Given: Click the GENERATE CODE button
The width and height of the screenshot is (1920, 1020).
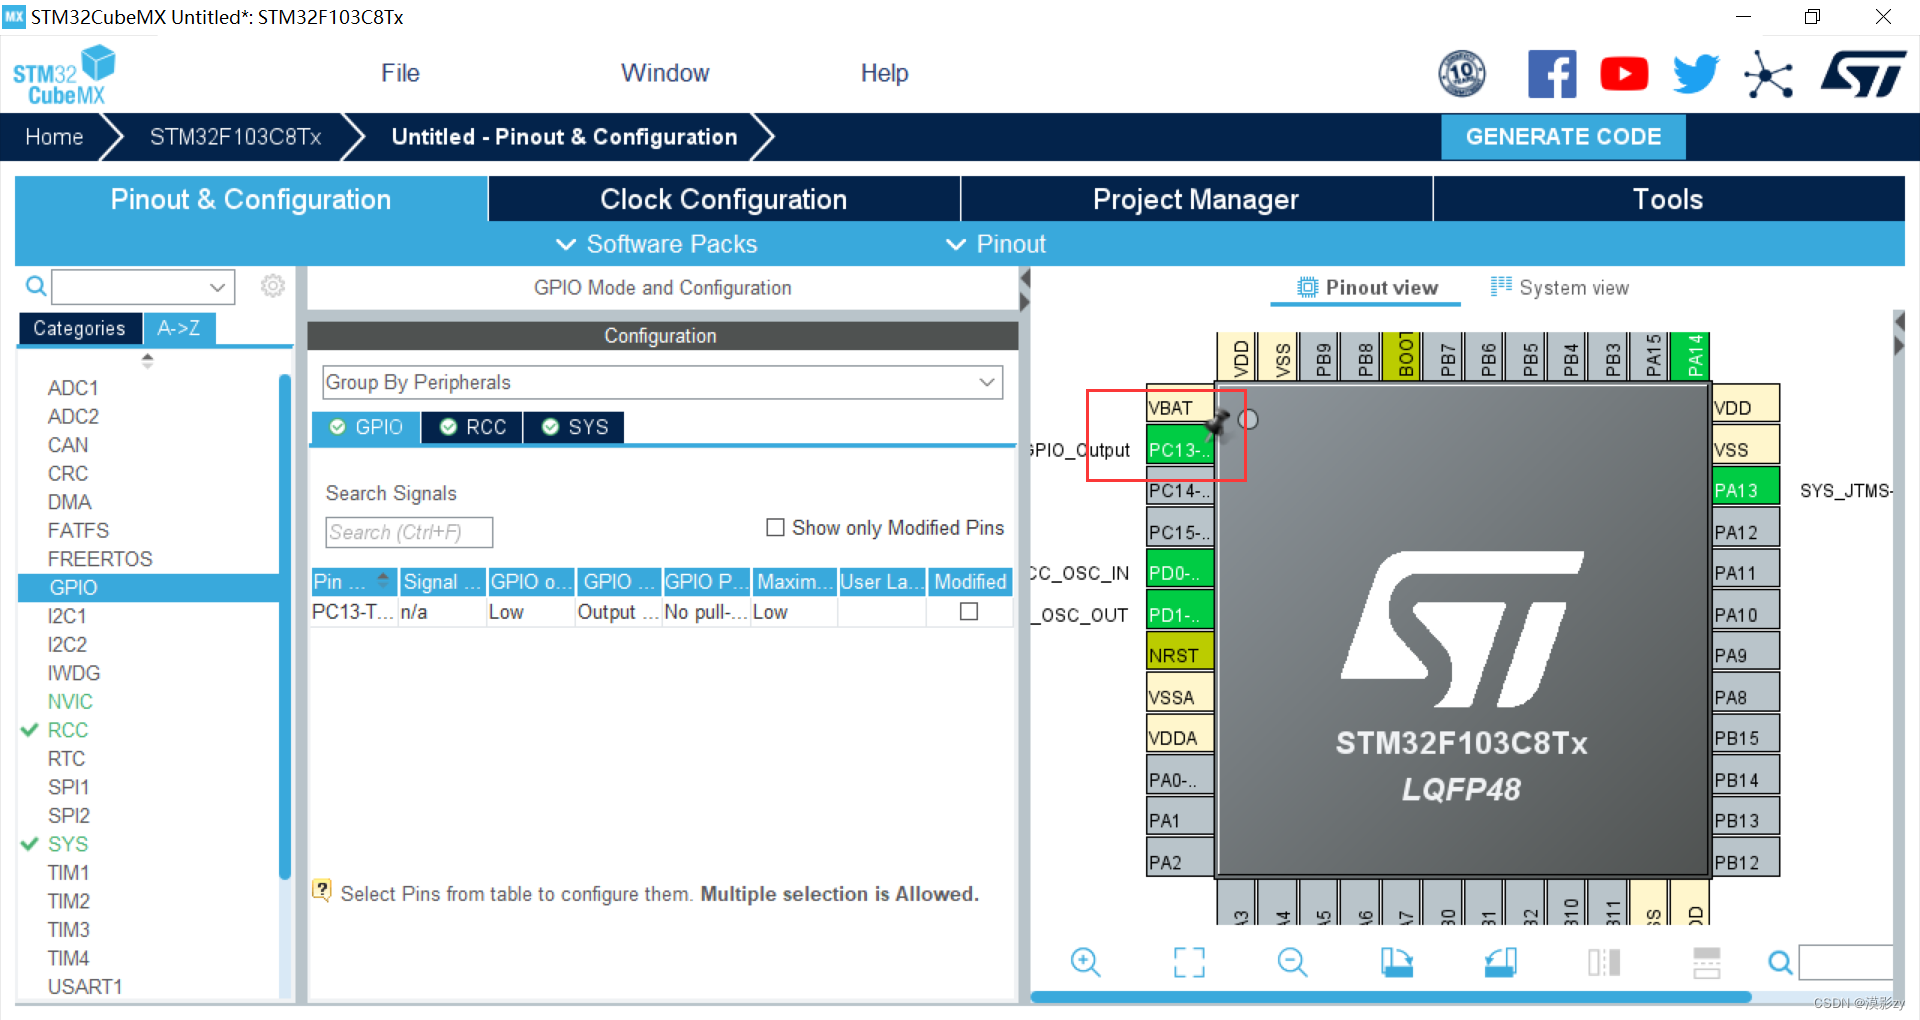Looking at the screenshot, I should 1563,137.
